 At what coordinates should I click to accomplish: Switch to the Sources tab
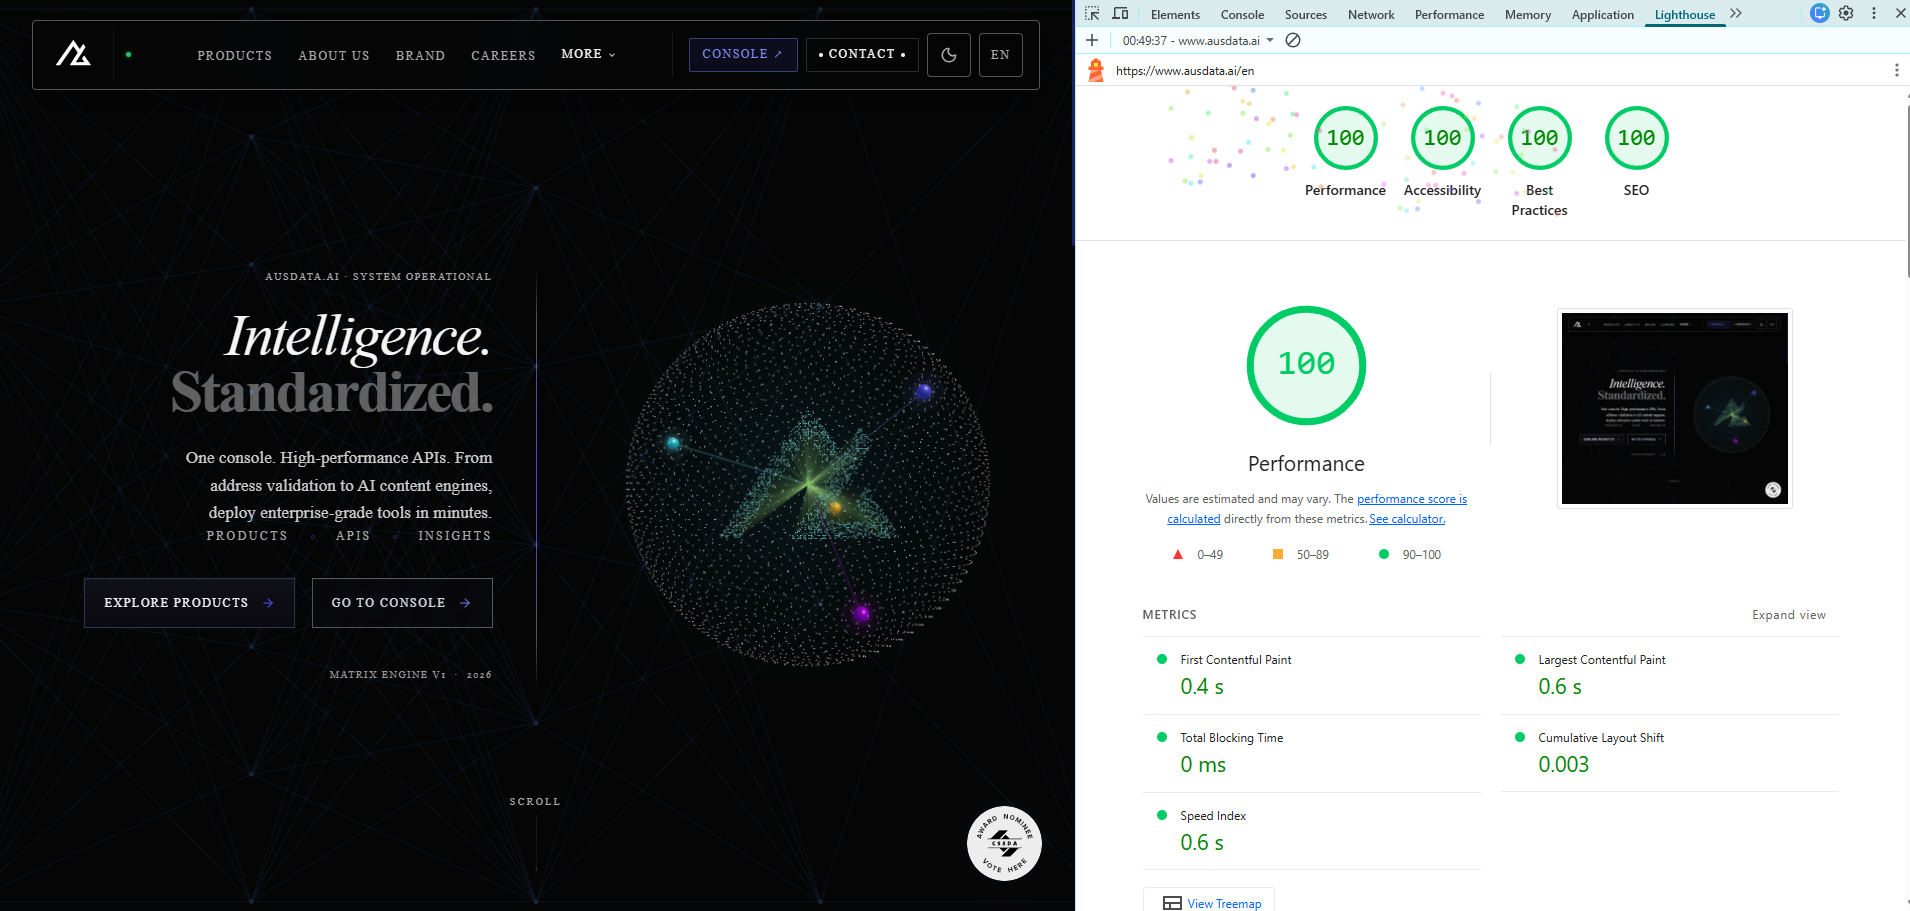pyautogui.click(x=1306, y=15)
